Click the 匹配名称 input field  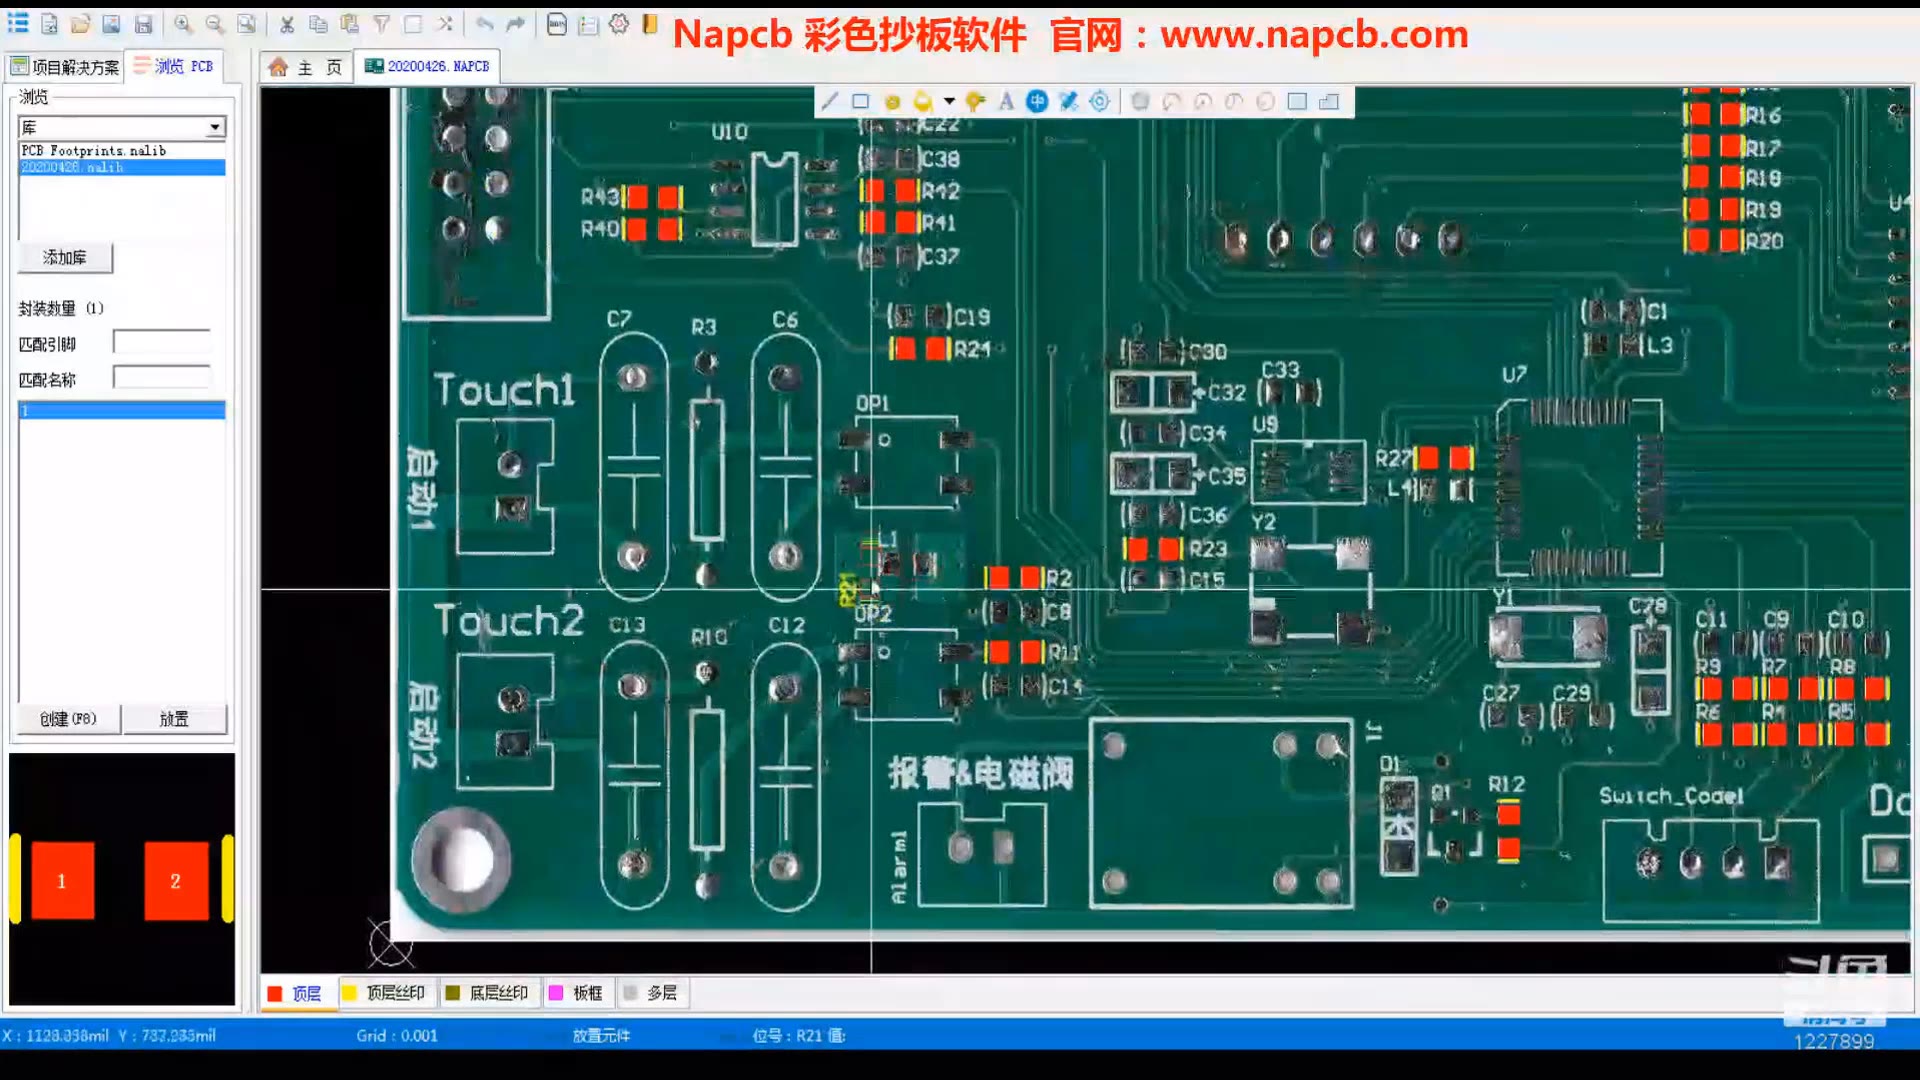(x=162, y=378)
